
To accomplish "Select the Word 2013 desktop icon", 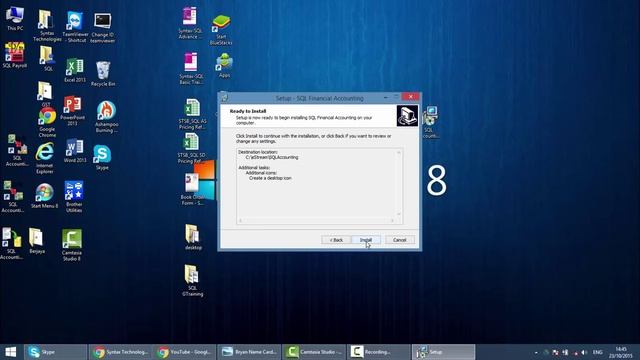I will click(75, 151).
